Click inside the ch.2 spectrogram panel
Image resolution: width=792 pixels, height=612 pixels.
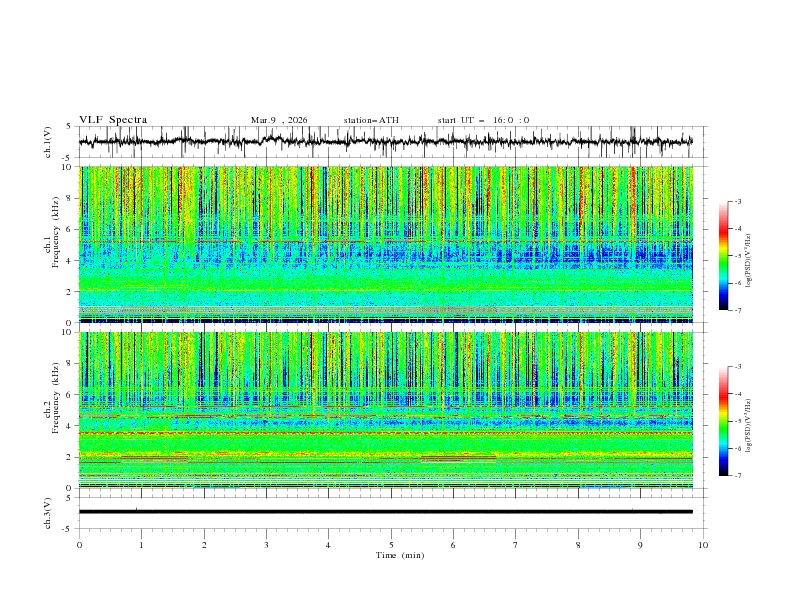(386, 410)
